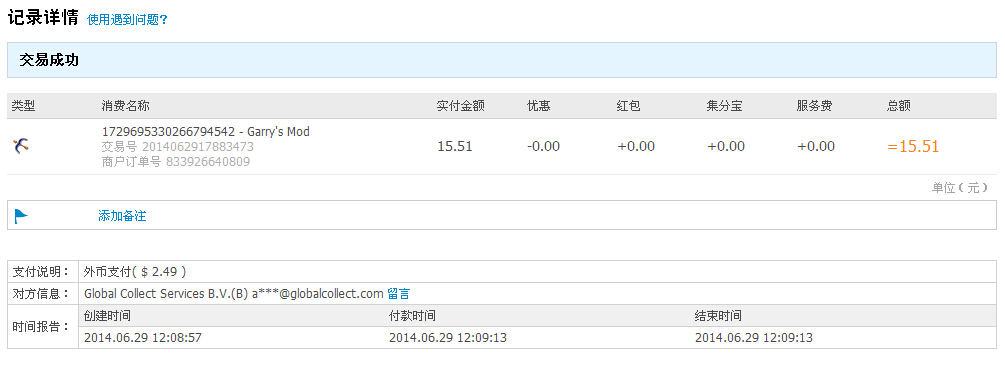Click the 交易号 transaction number text
This screenshot has width=1005, height=389.
(x=178, y=147)
